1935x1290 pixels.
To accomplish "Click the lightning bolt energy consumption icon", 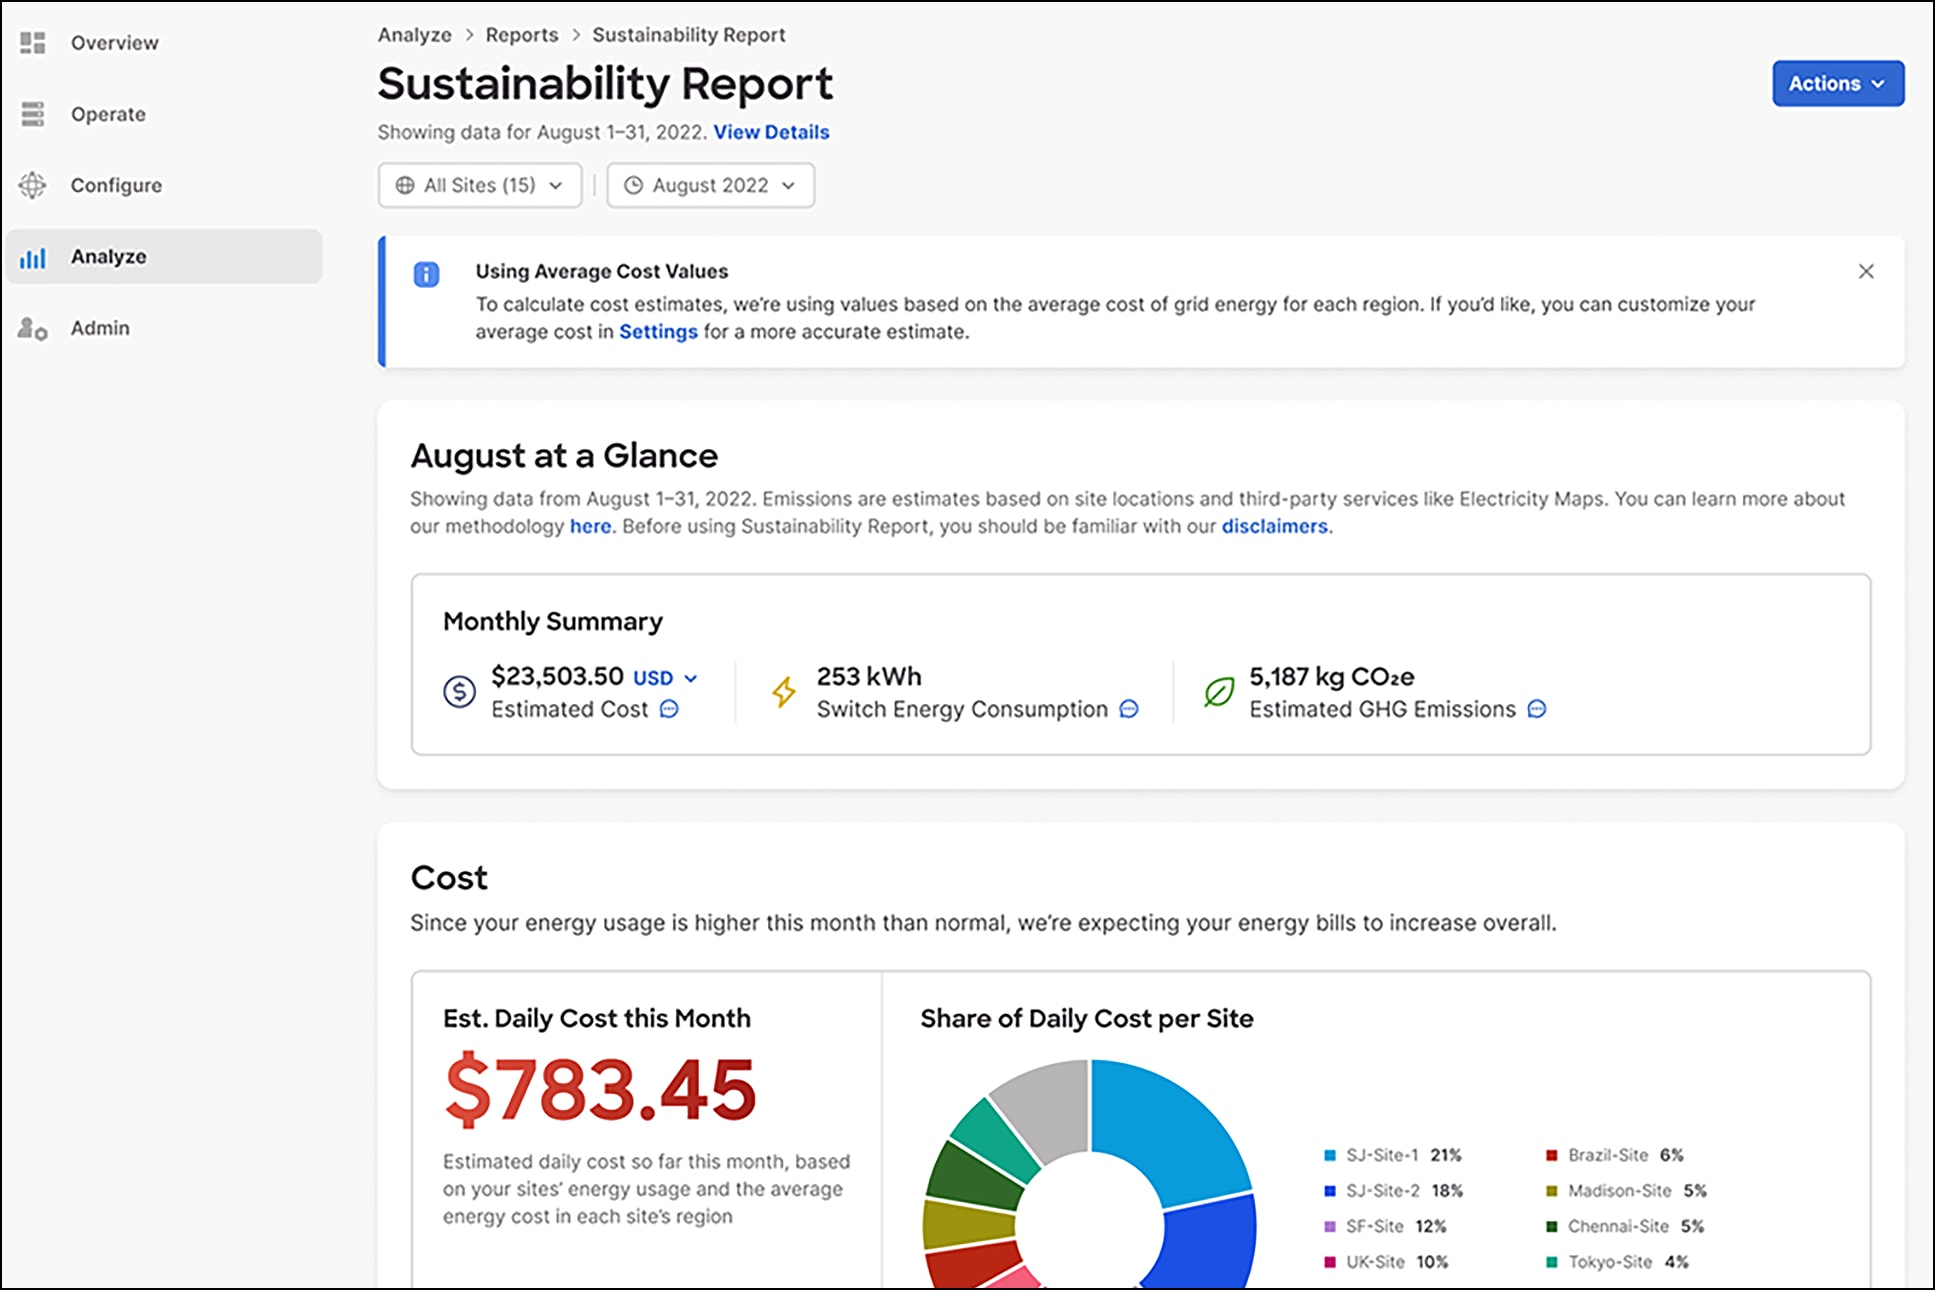I will coord(785,692).
